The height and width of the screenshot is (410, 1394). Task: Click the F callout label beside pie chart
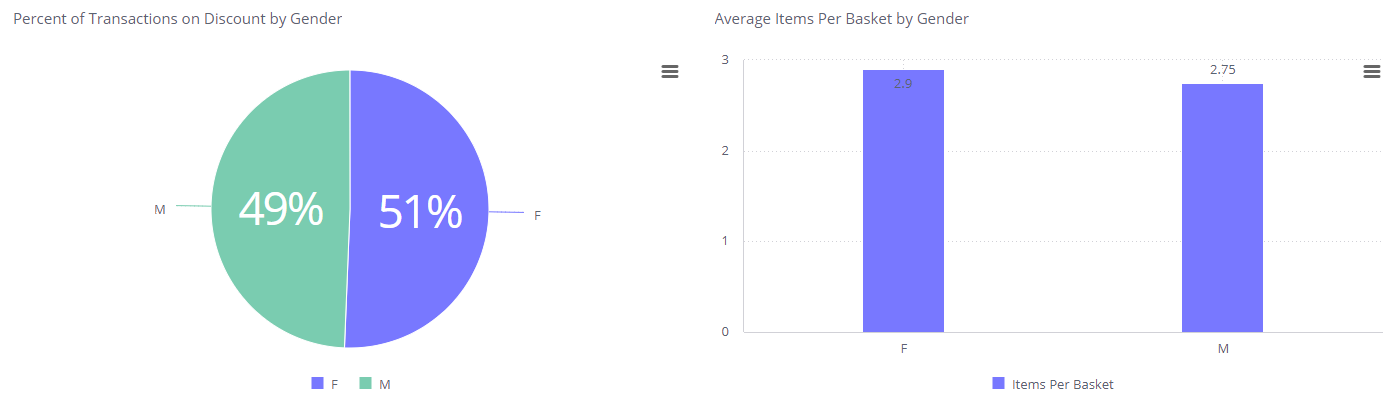pyautogui.click(x=537, y=215)
